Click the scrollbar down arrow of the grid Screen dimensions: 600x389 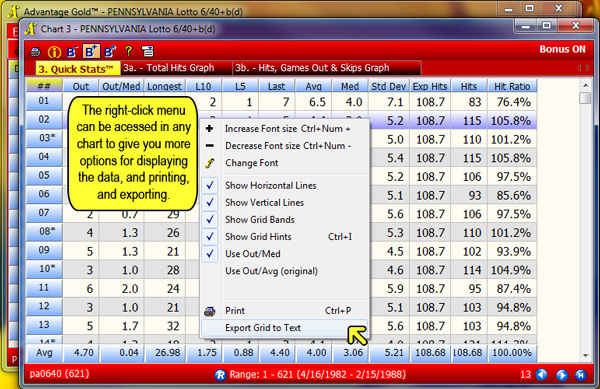(x=585, y=355)
